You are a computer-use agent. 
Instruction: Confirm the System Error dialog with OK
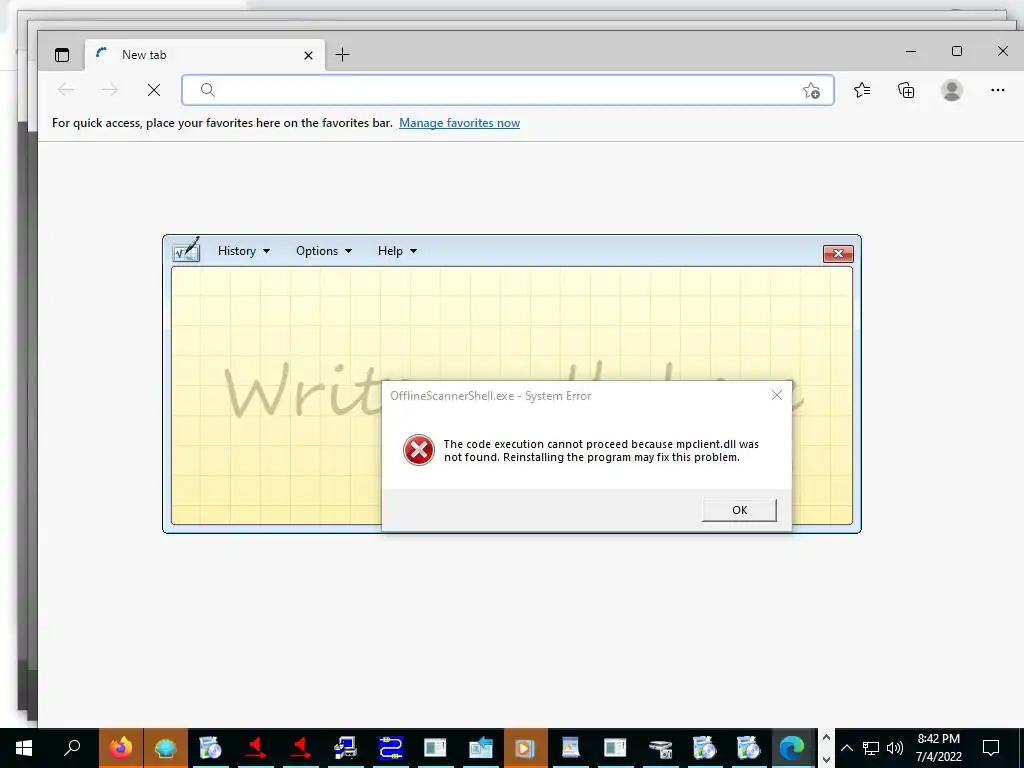click(x=739, y=510)
